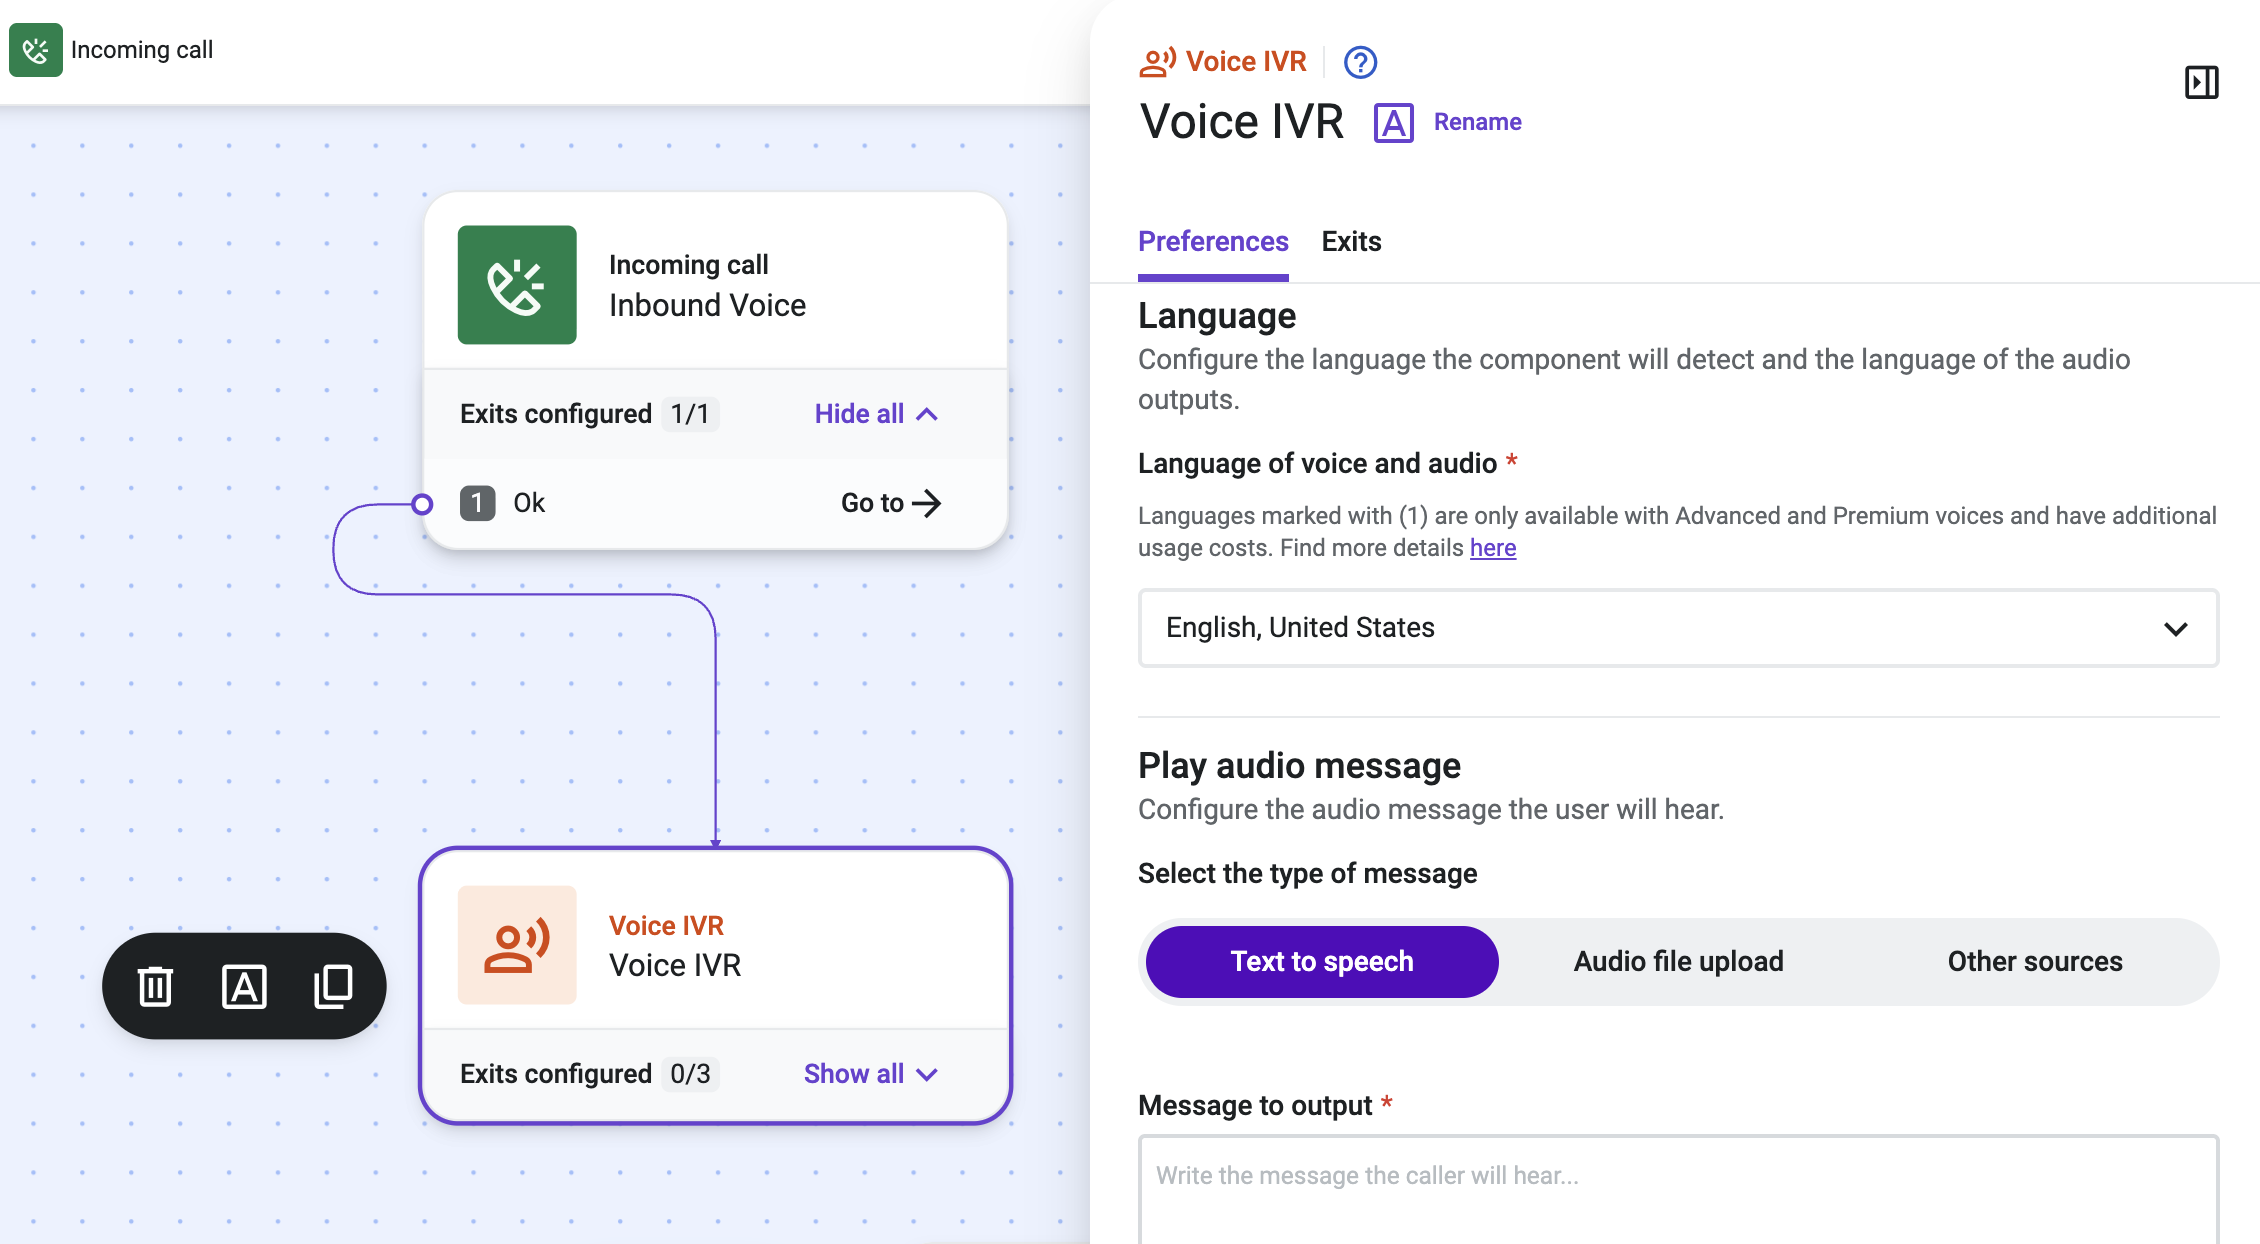Collapse exits with Hide all
The width and height of the screenshot is (2260, 1244).
tap(876, 414)
